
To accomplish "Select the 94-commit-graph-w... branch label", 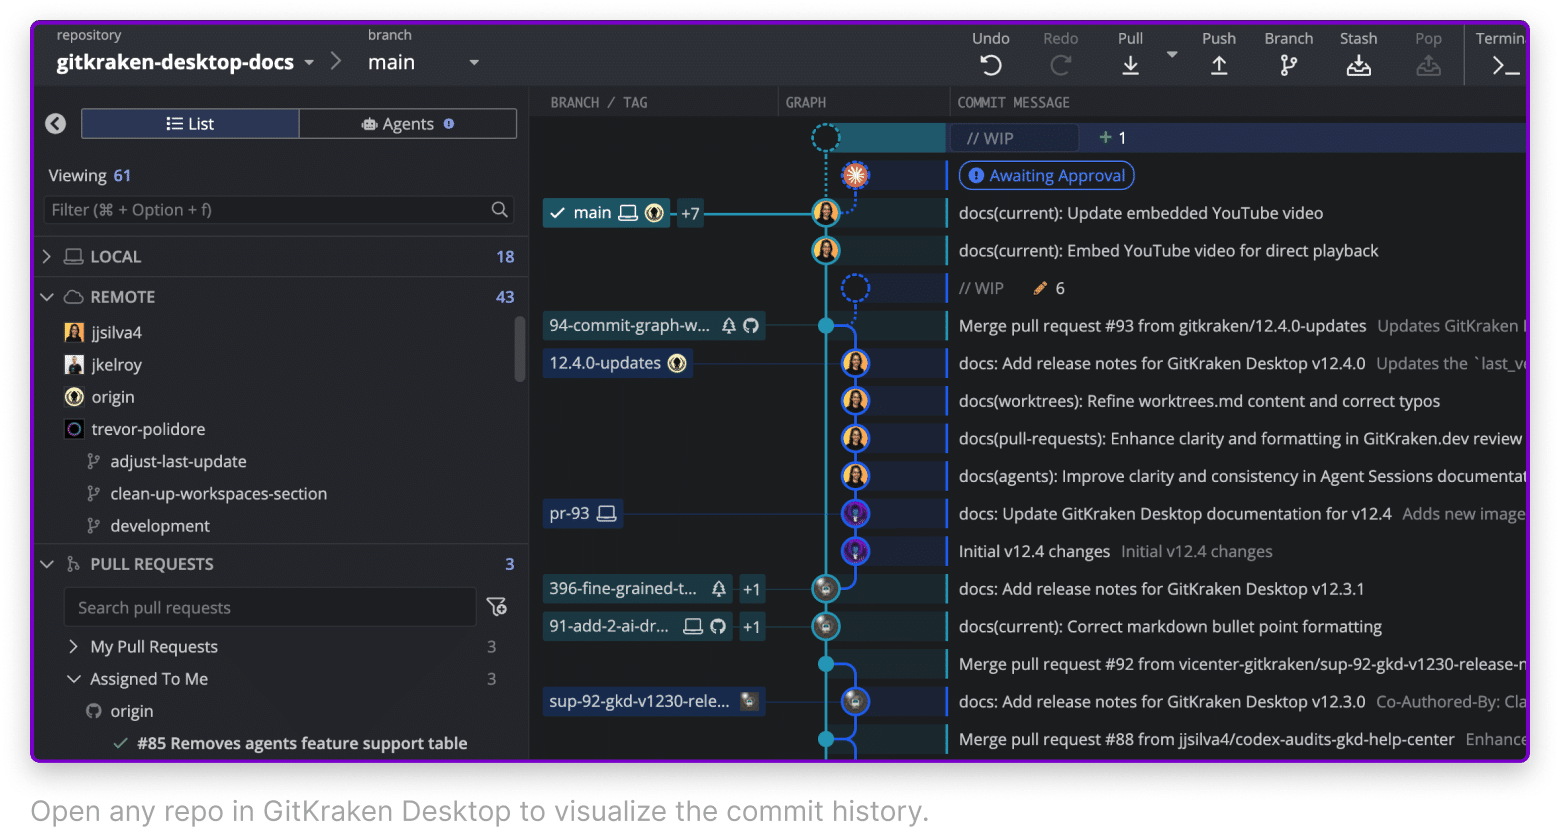I will (654, 326).
